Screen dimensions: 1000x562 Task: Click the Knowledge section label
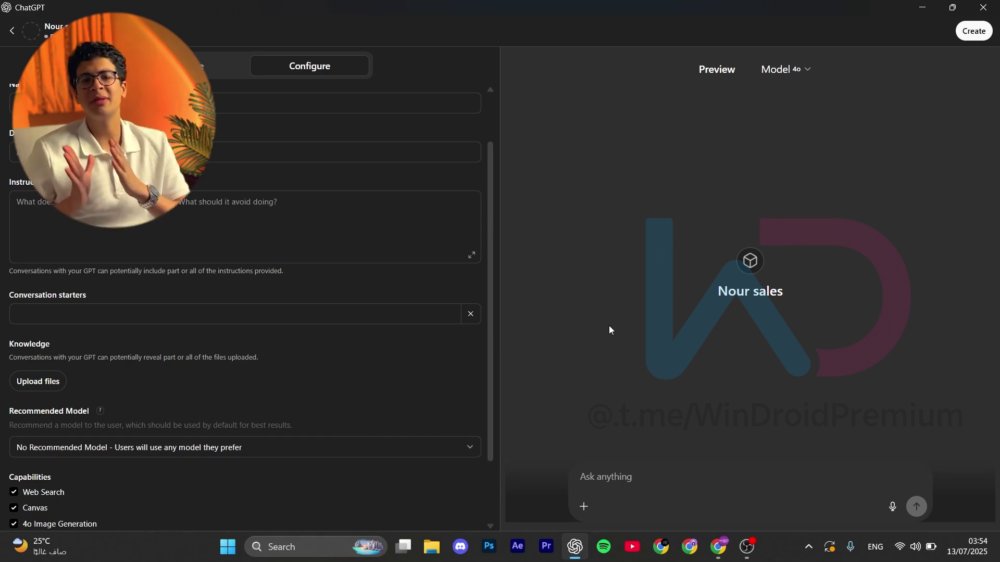click(x=29, y=344)
